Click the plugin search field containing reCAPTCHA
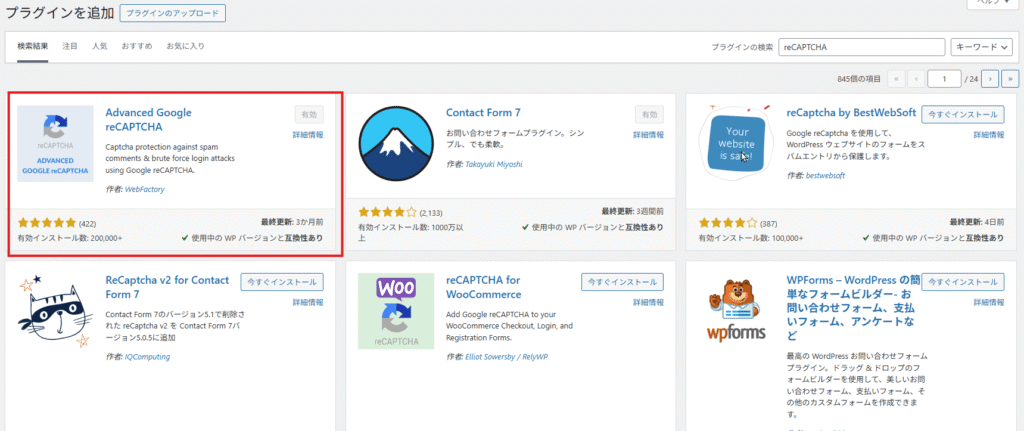This screenshot has width=1024, height=431. pos(862,47)
